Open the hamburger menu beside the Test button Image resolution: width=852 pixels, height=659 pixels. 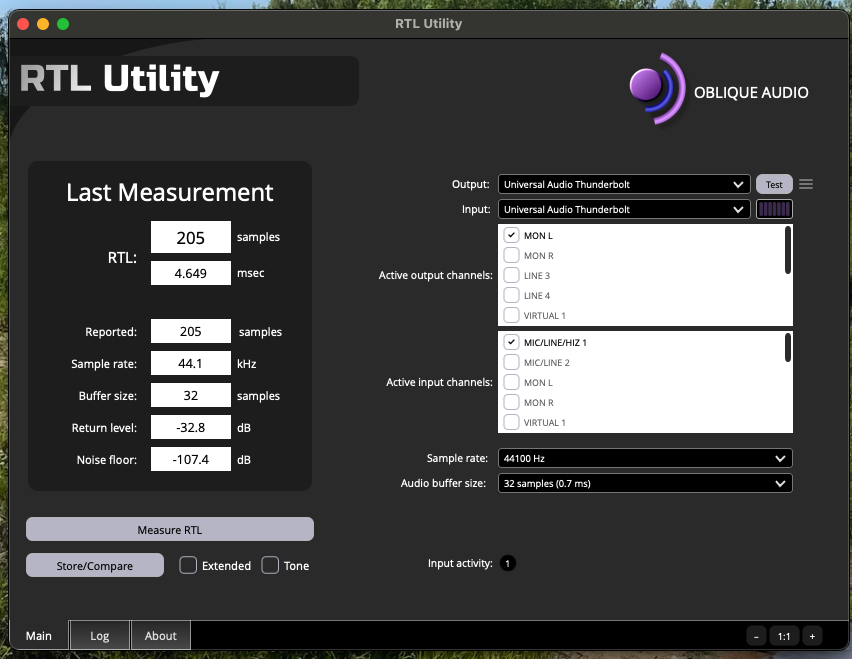[806, 184]
